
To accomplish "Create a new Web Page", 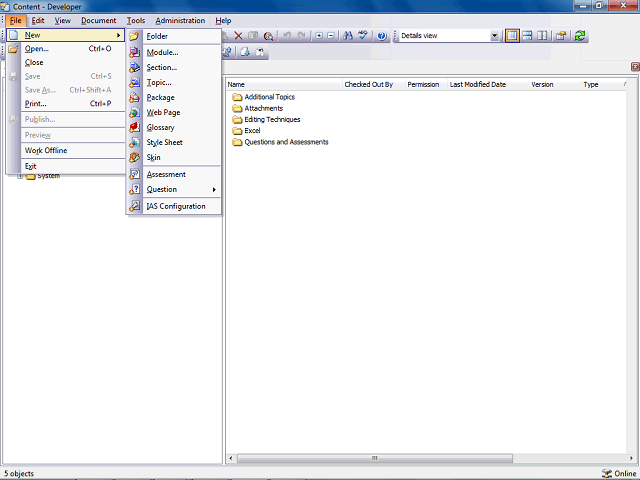I will pos(174,112).
